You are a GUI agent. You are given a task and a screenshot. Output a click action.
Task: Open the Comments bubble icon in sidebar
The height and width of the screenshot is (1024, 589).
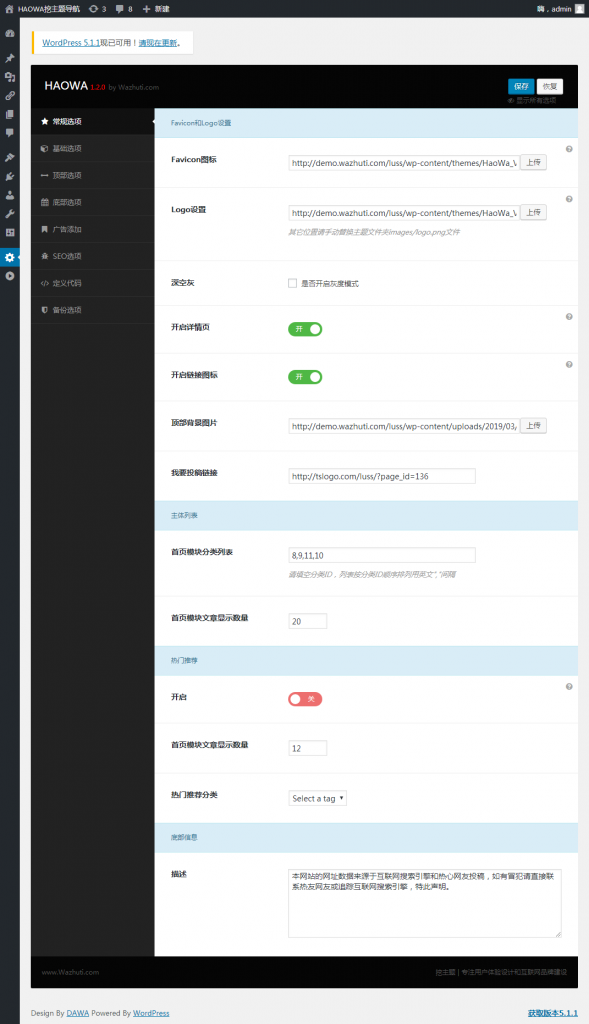(x=10, y=133)
